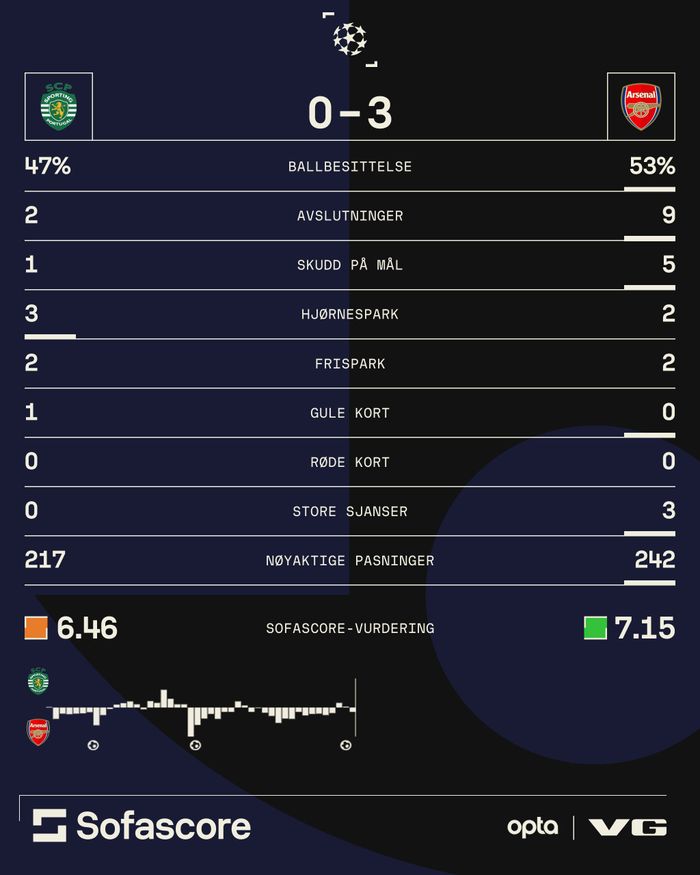Select the small Arsenal crest beside momentum graph
Screen dimensions: 700x875
pos(39,732)
